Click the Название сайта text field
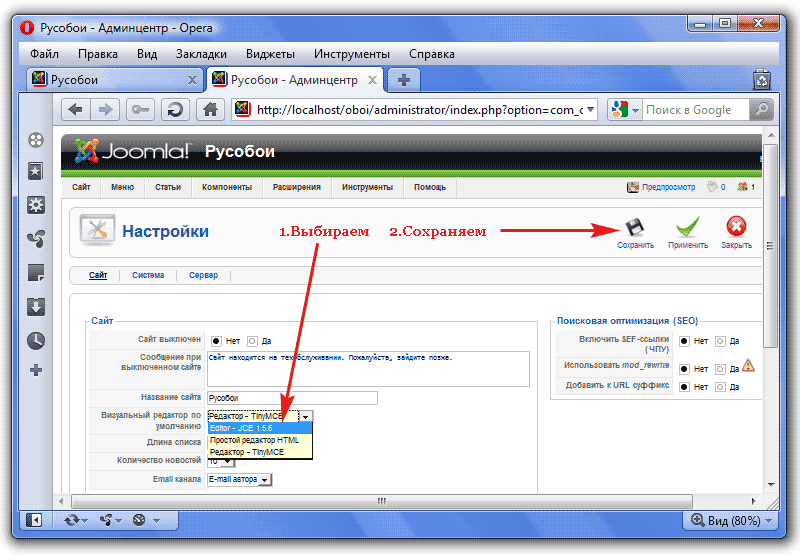The image size is (800, 560). [292, 398]
